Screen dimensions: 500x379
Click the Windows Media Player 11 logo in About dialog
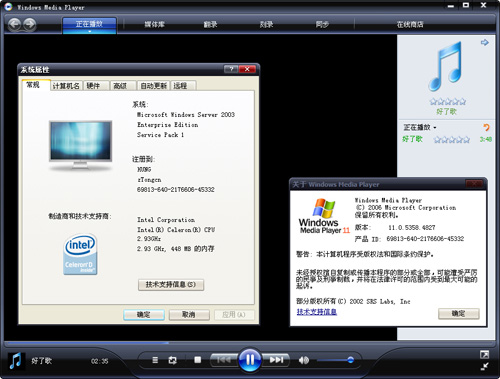pos(324,216)
